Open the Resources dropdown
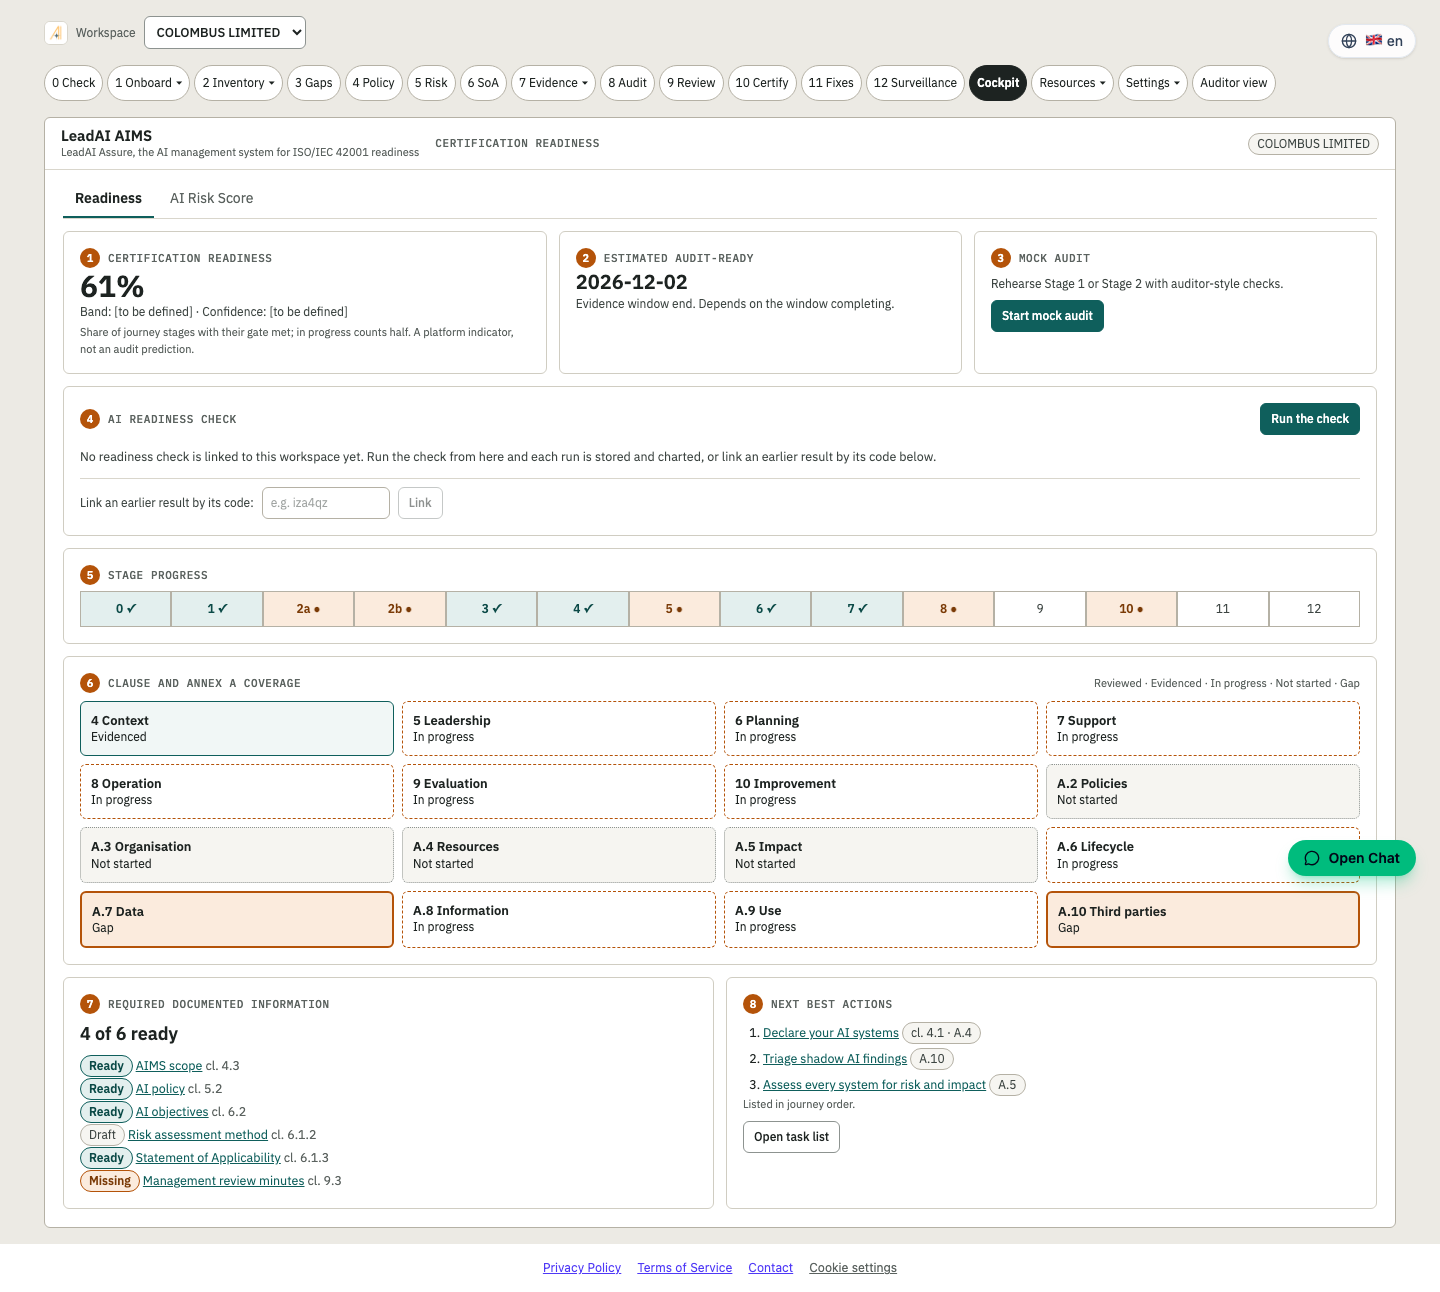 point(1072,83)
